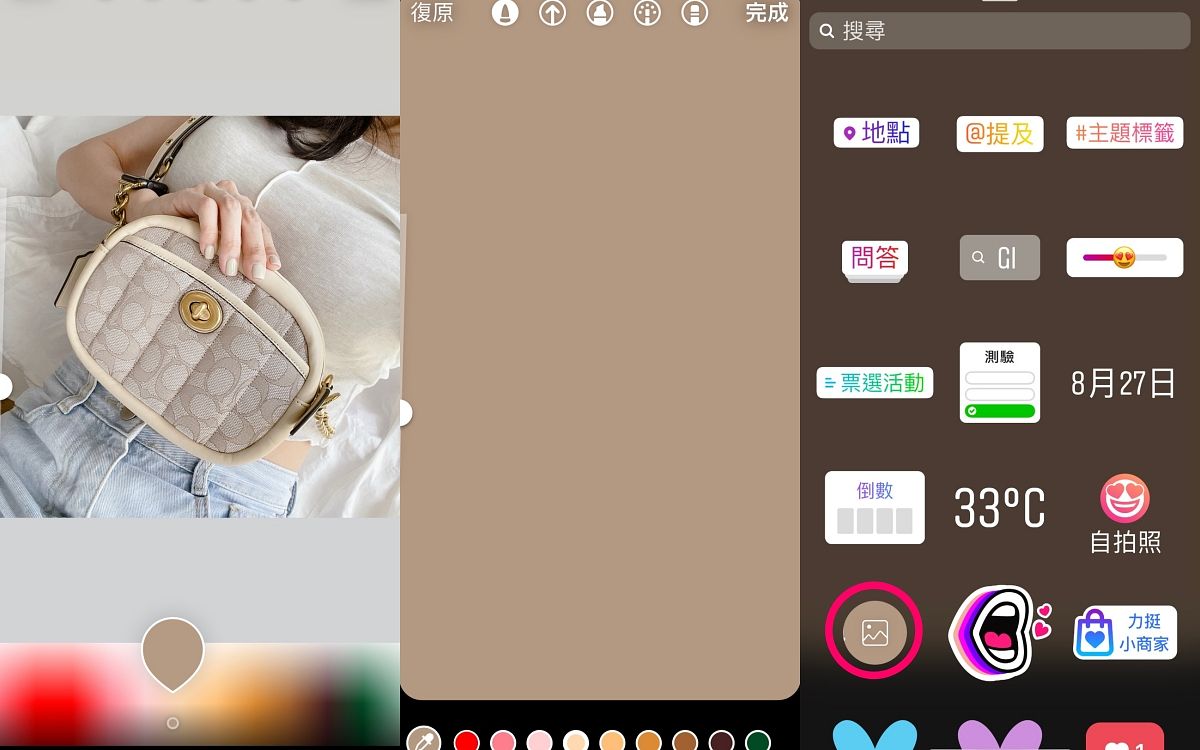Add the 地點 location sticker

876,133
